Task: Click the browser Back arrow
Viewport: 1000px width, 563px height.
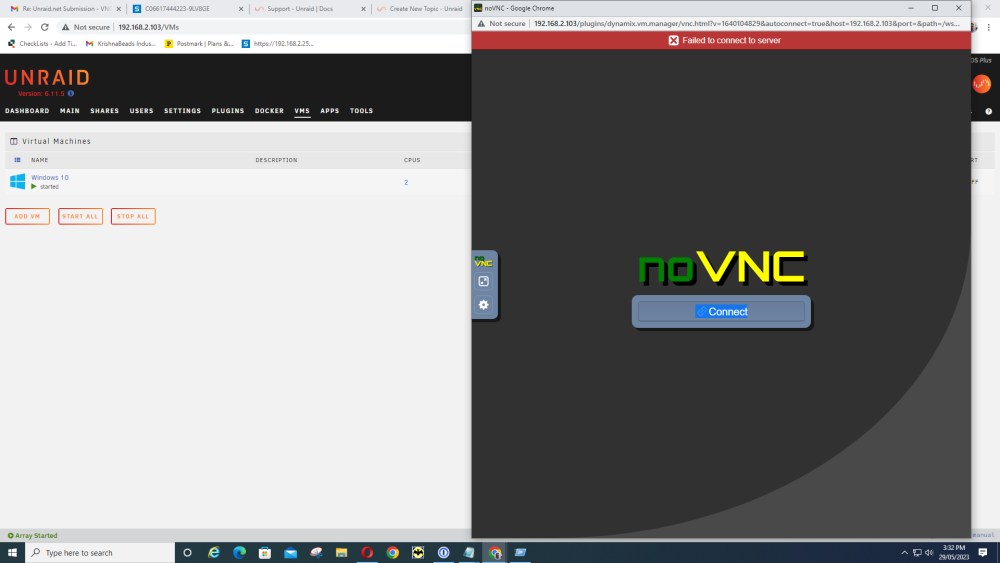Action: pyautogui.click(x=11, y=27)
